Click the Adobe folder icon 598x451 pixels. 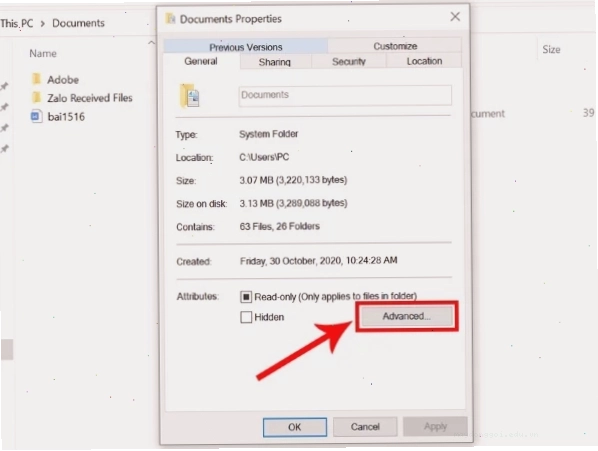tap(36, 79)
